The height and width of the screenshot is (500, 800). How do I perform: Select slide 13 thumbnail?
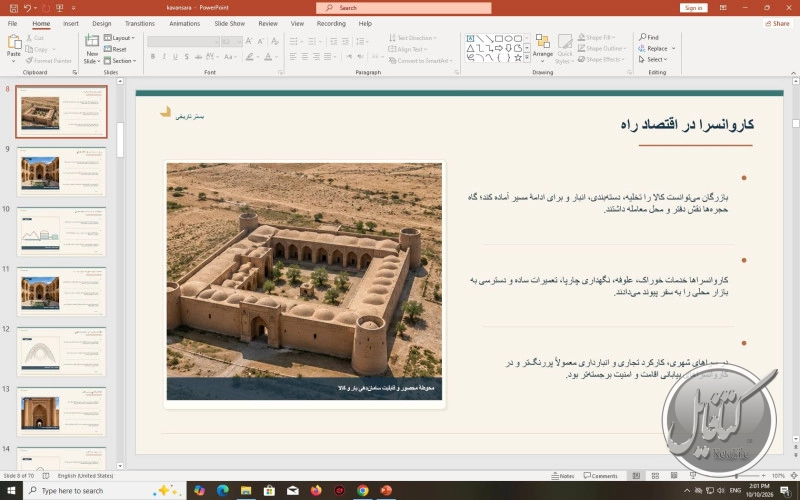[x=61, y=411]
